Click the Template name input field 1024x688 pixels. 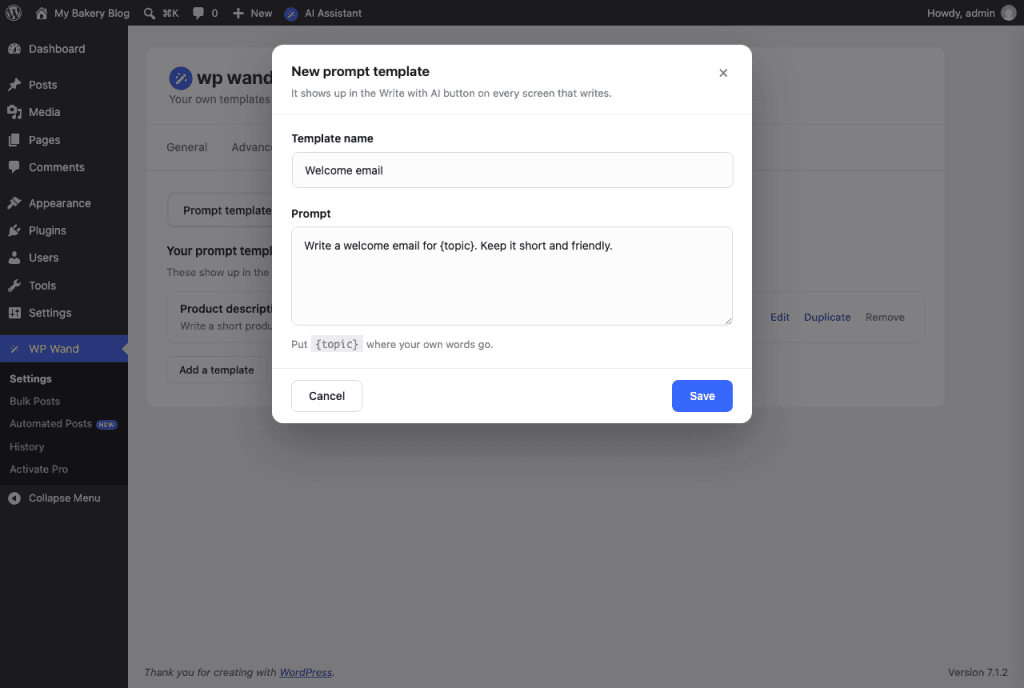point(512,170)
